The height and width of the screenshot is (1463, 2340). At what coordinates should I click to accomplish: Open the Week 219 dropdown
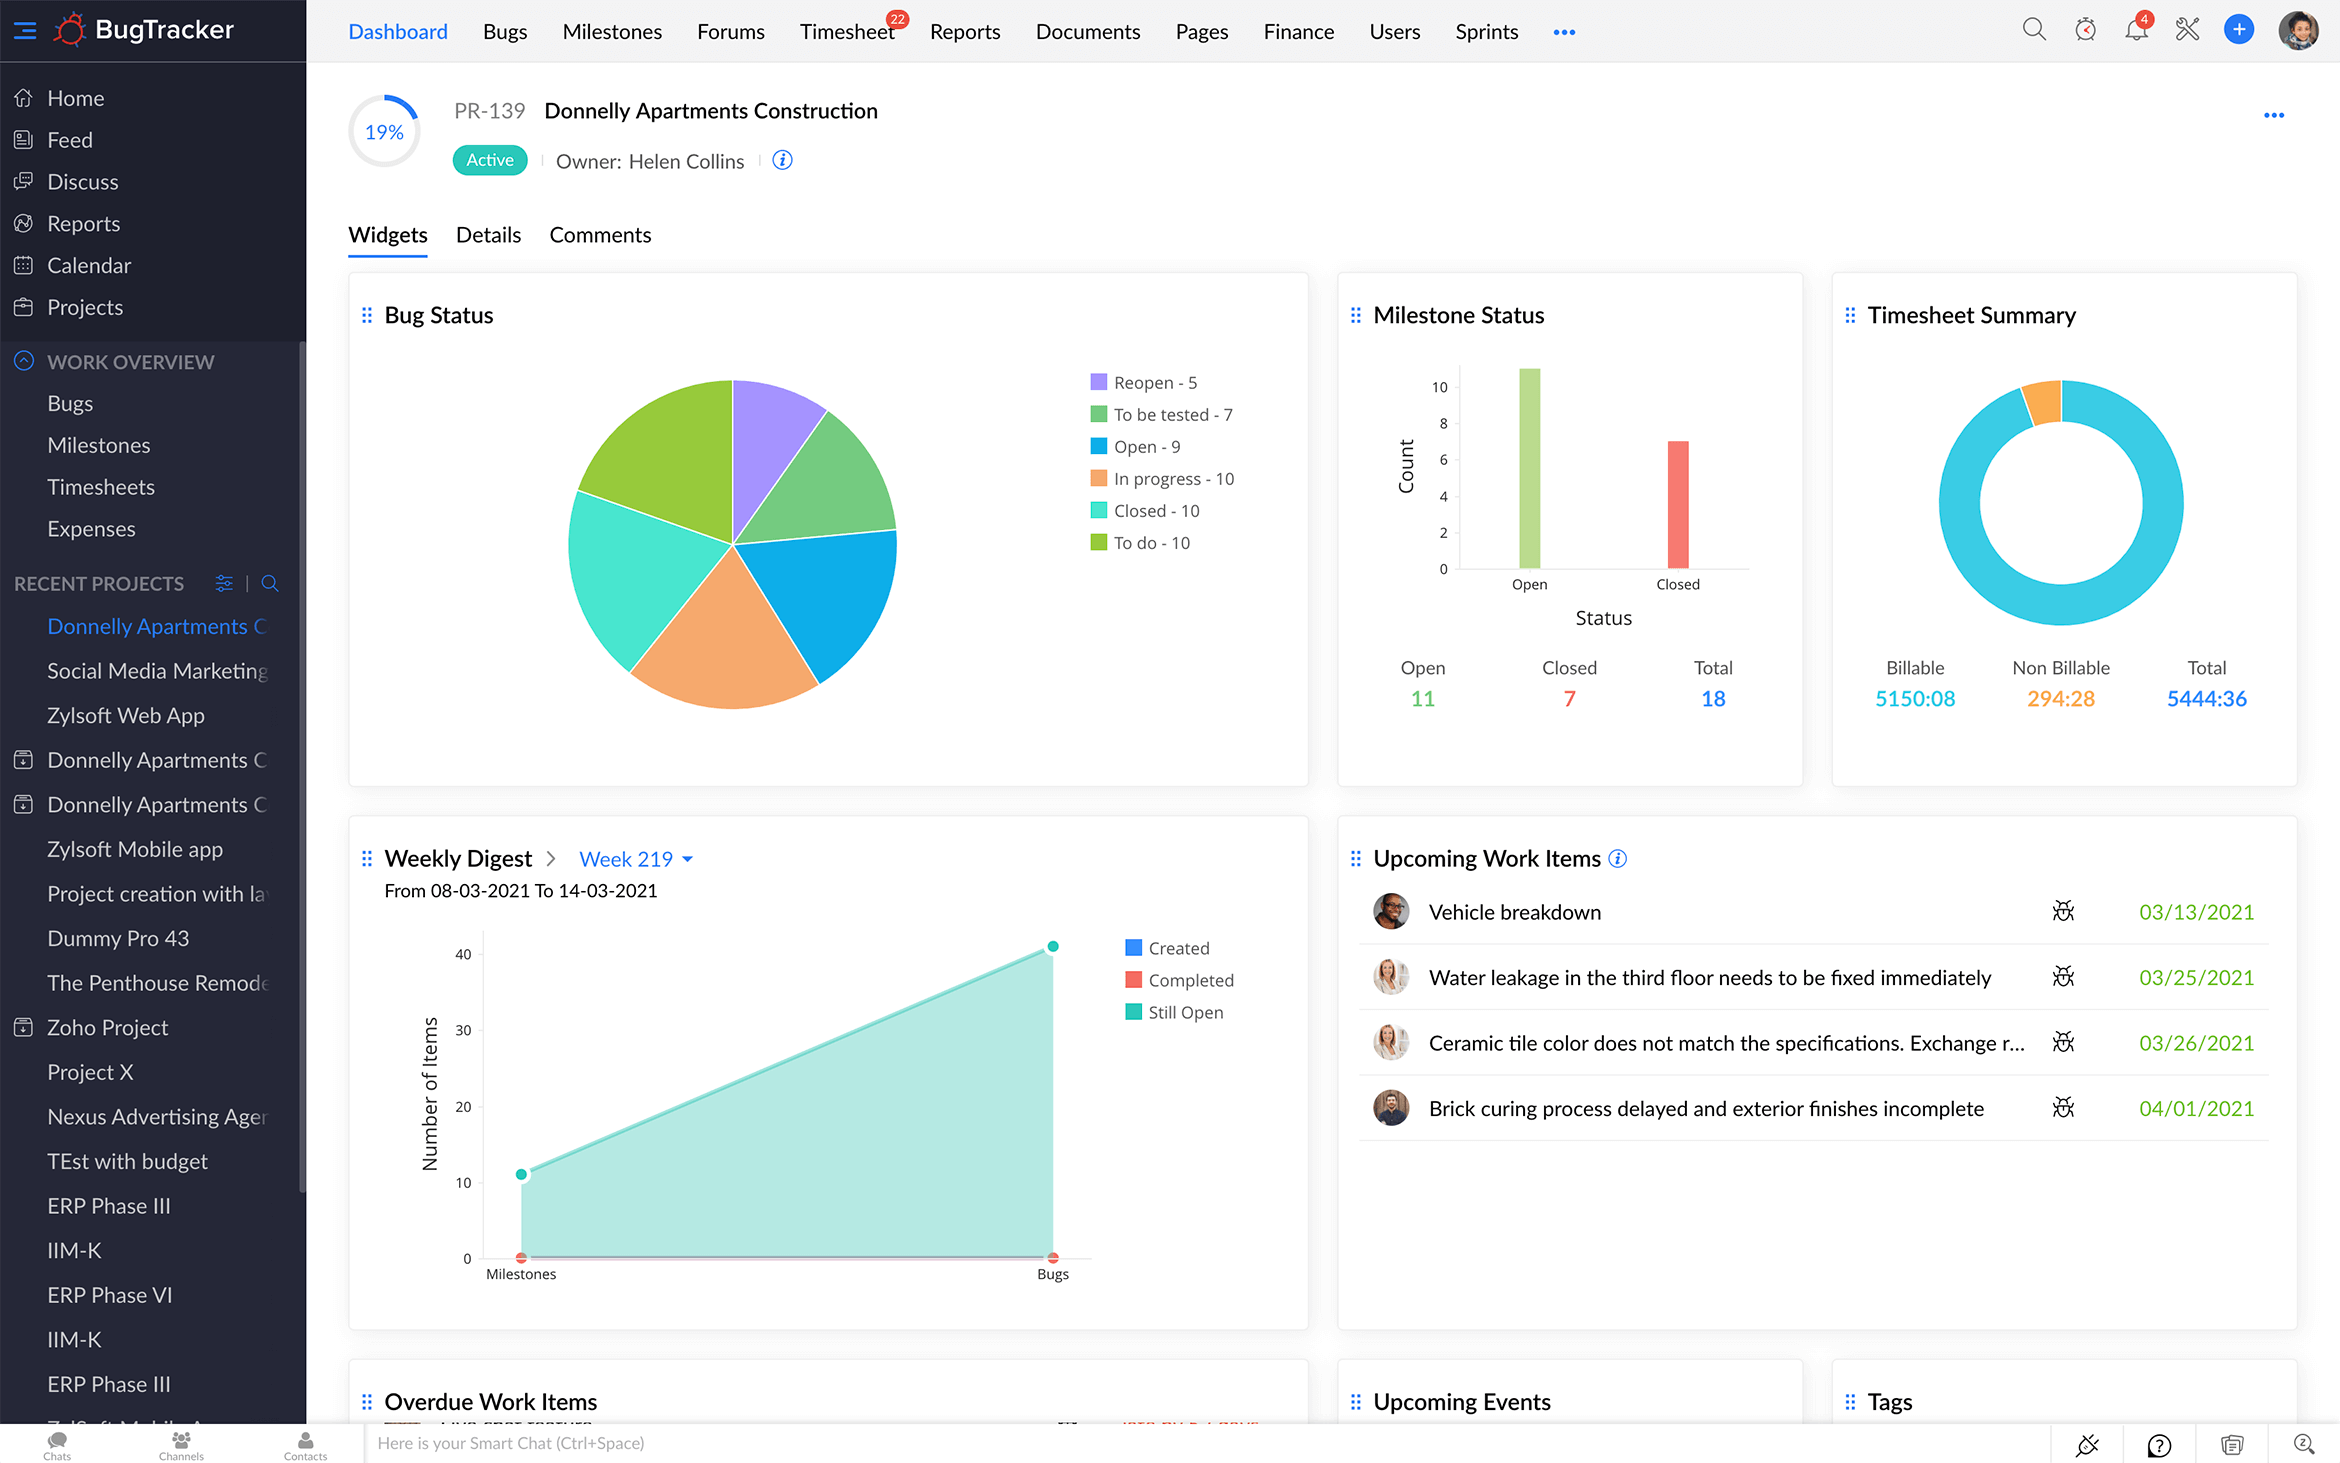[636, 859]
